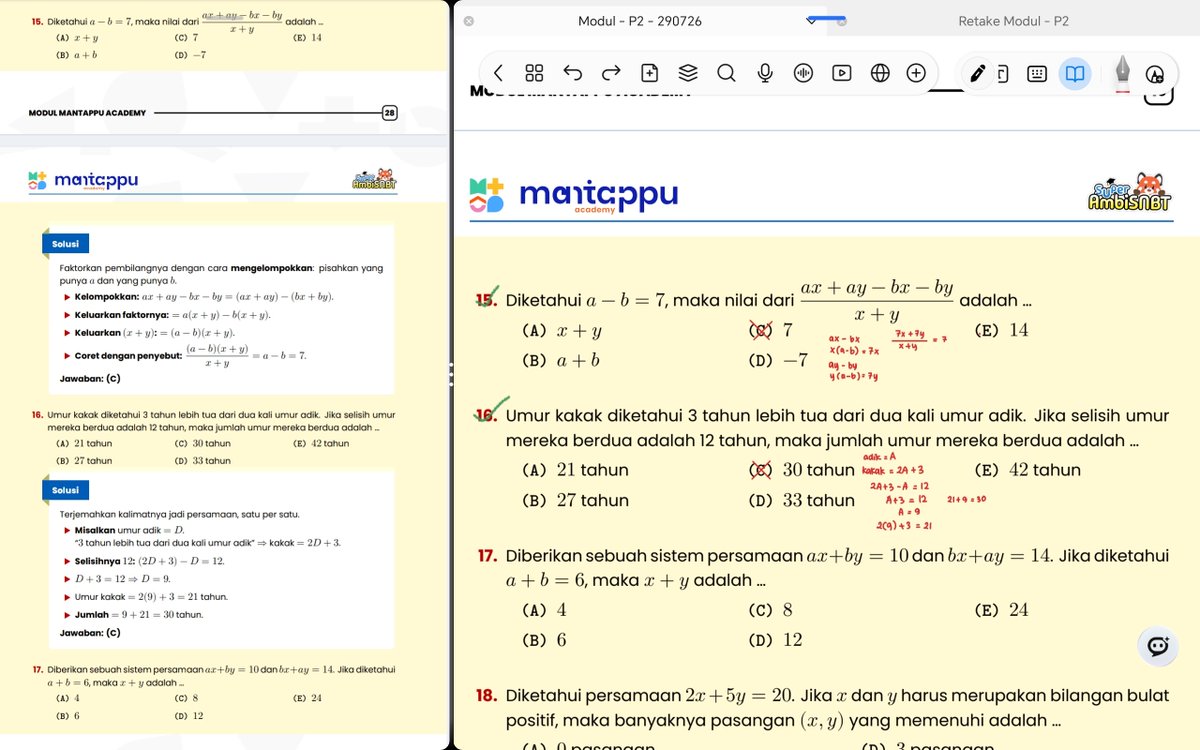Open the presentation play mode

[841, 73]
